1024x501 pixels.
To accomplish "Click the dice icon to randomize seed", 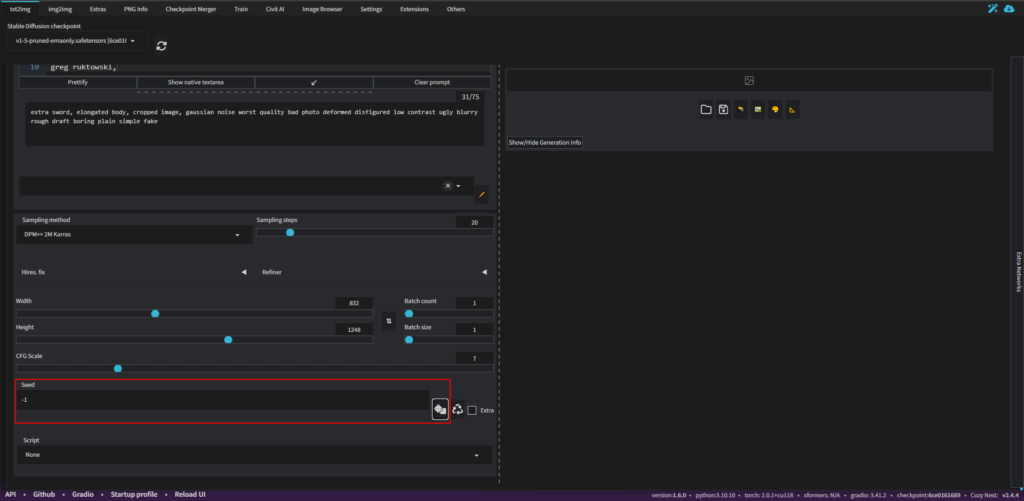I will point(440,409).
